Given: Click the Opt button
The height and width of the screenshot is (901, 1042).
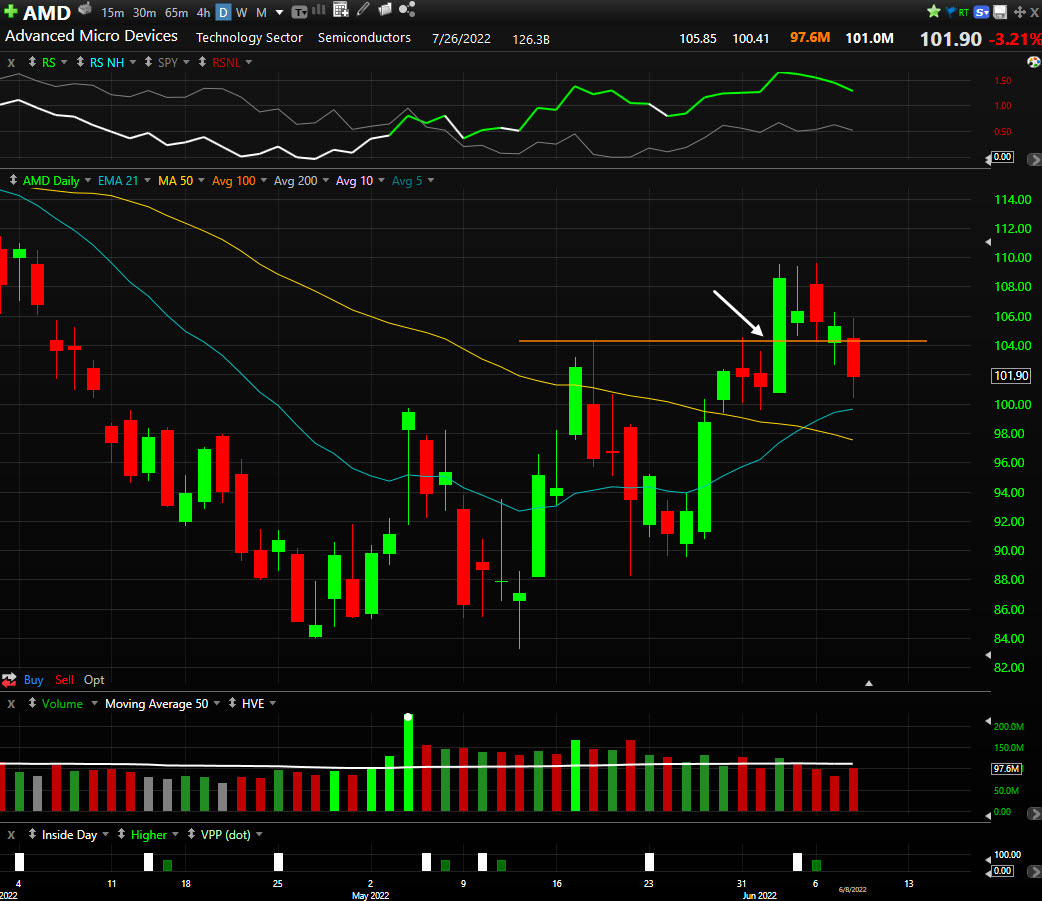Looking at the screenshot, I should pos(94,680).
